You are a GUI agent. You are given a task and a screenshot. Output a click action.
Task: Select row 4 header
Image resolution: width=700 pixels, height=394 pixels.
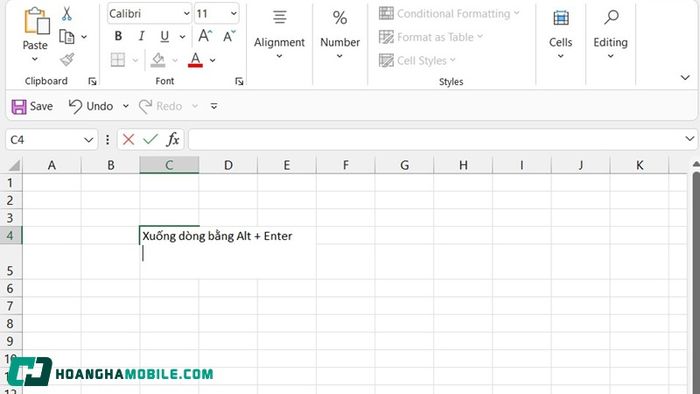10,235
